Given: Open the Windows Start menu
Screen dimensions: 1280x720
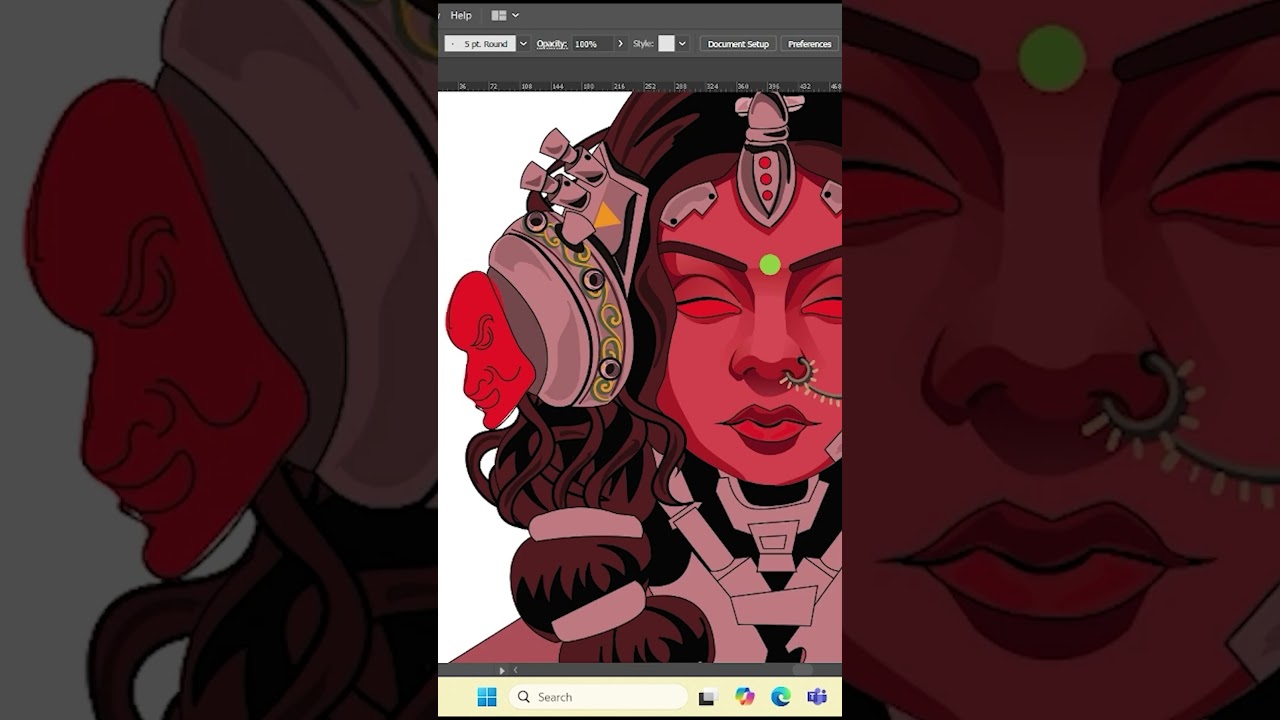Looking at the screenshot, I should (x=487, y=697).
